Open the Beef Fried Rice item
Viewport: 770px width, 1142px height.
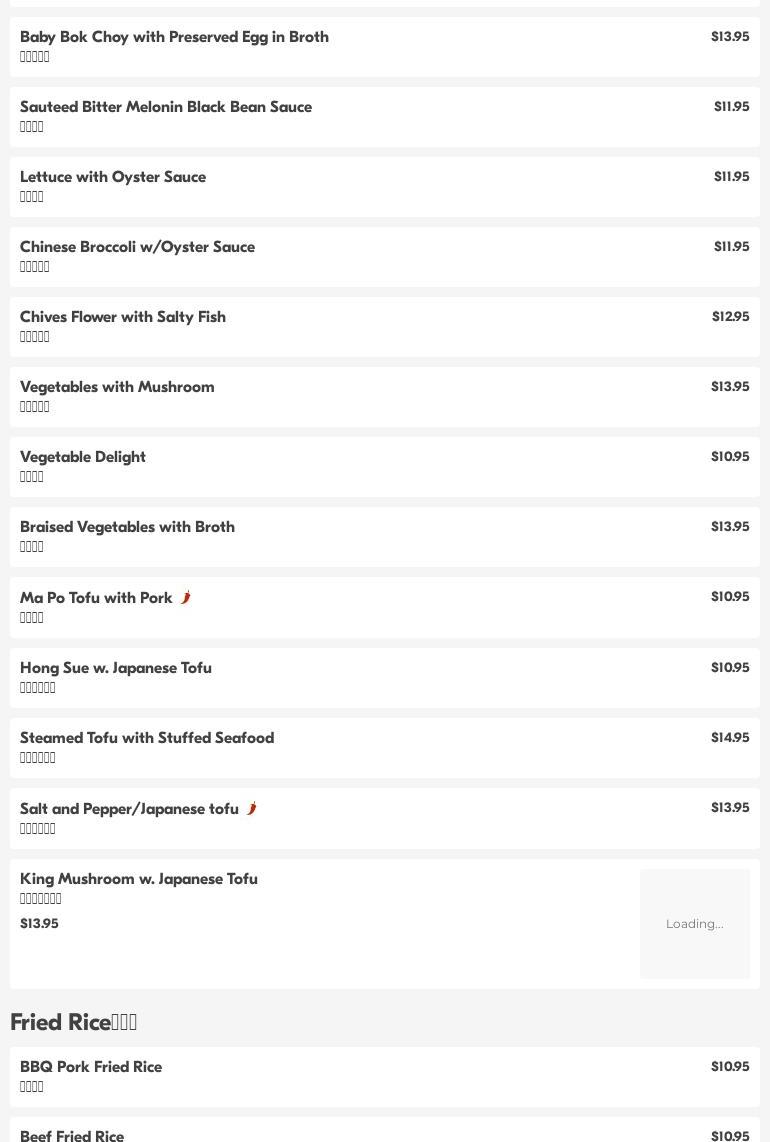coord(72,1135)
